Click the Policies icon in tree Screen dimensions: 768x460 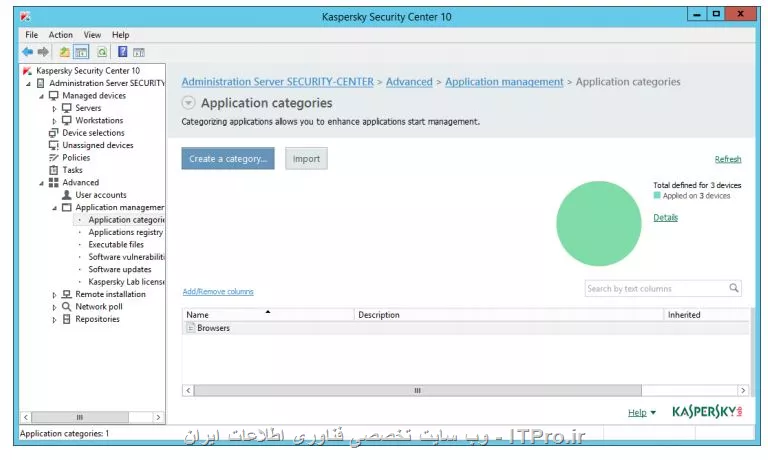[x=53, y=157]
